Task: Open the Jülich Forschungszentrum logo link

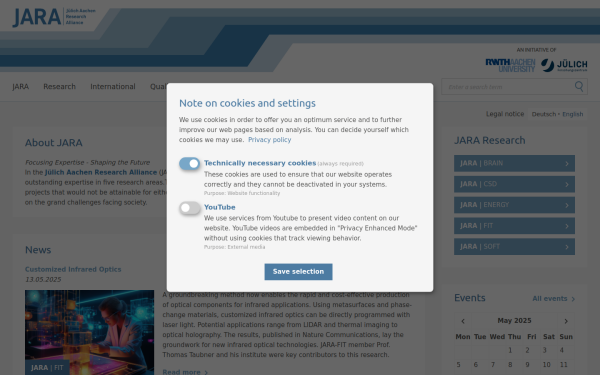Action: click(564, 65)
